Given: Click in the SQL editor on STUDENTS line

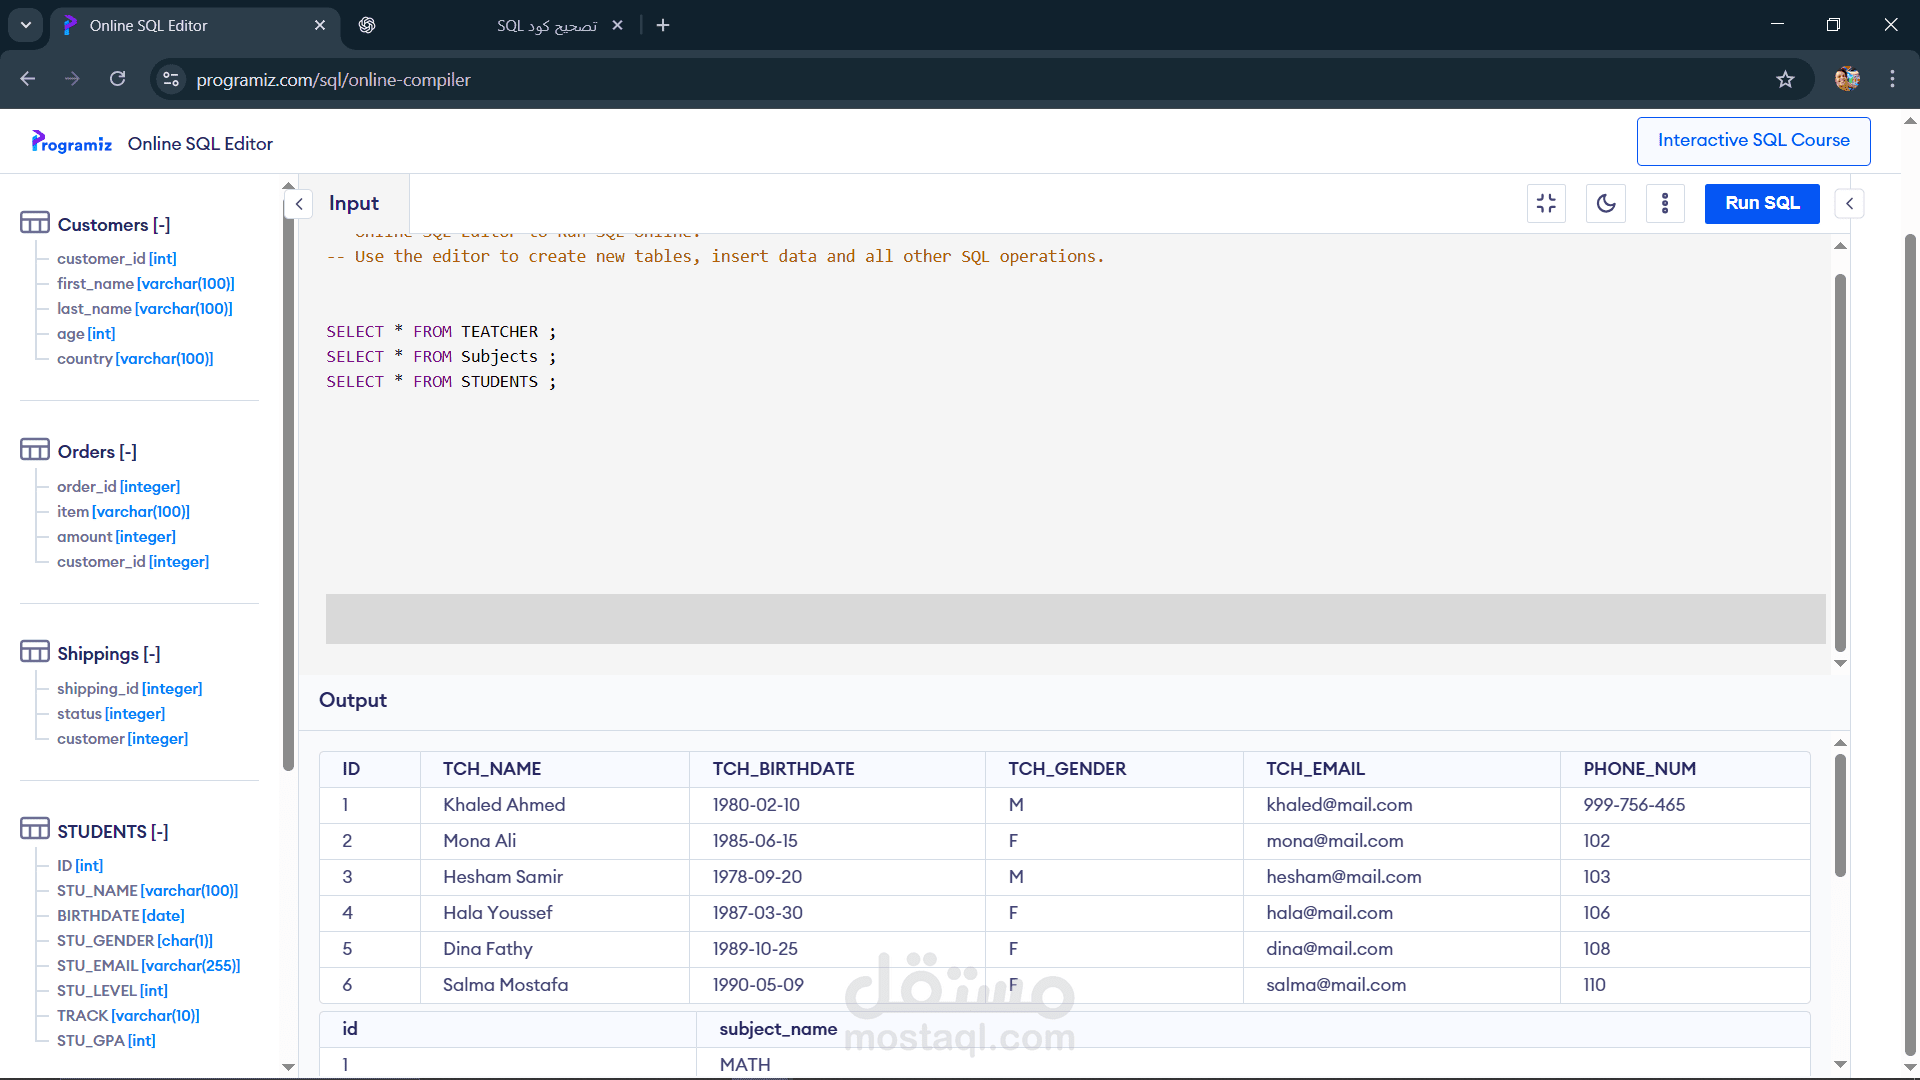Looking at the screenshot, I should 499,382.
